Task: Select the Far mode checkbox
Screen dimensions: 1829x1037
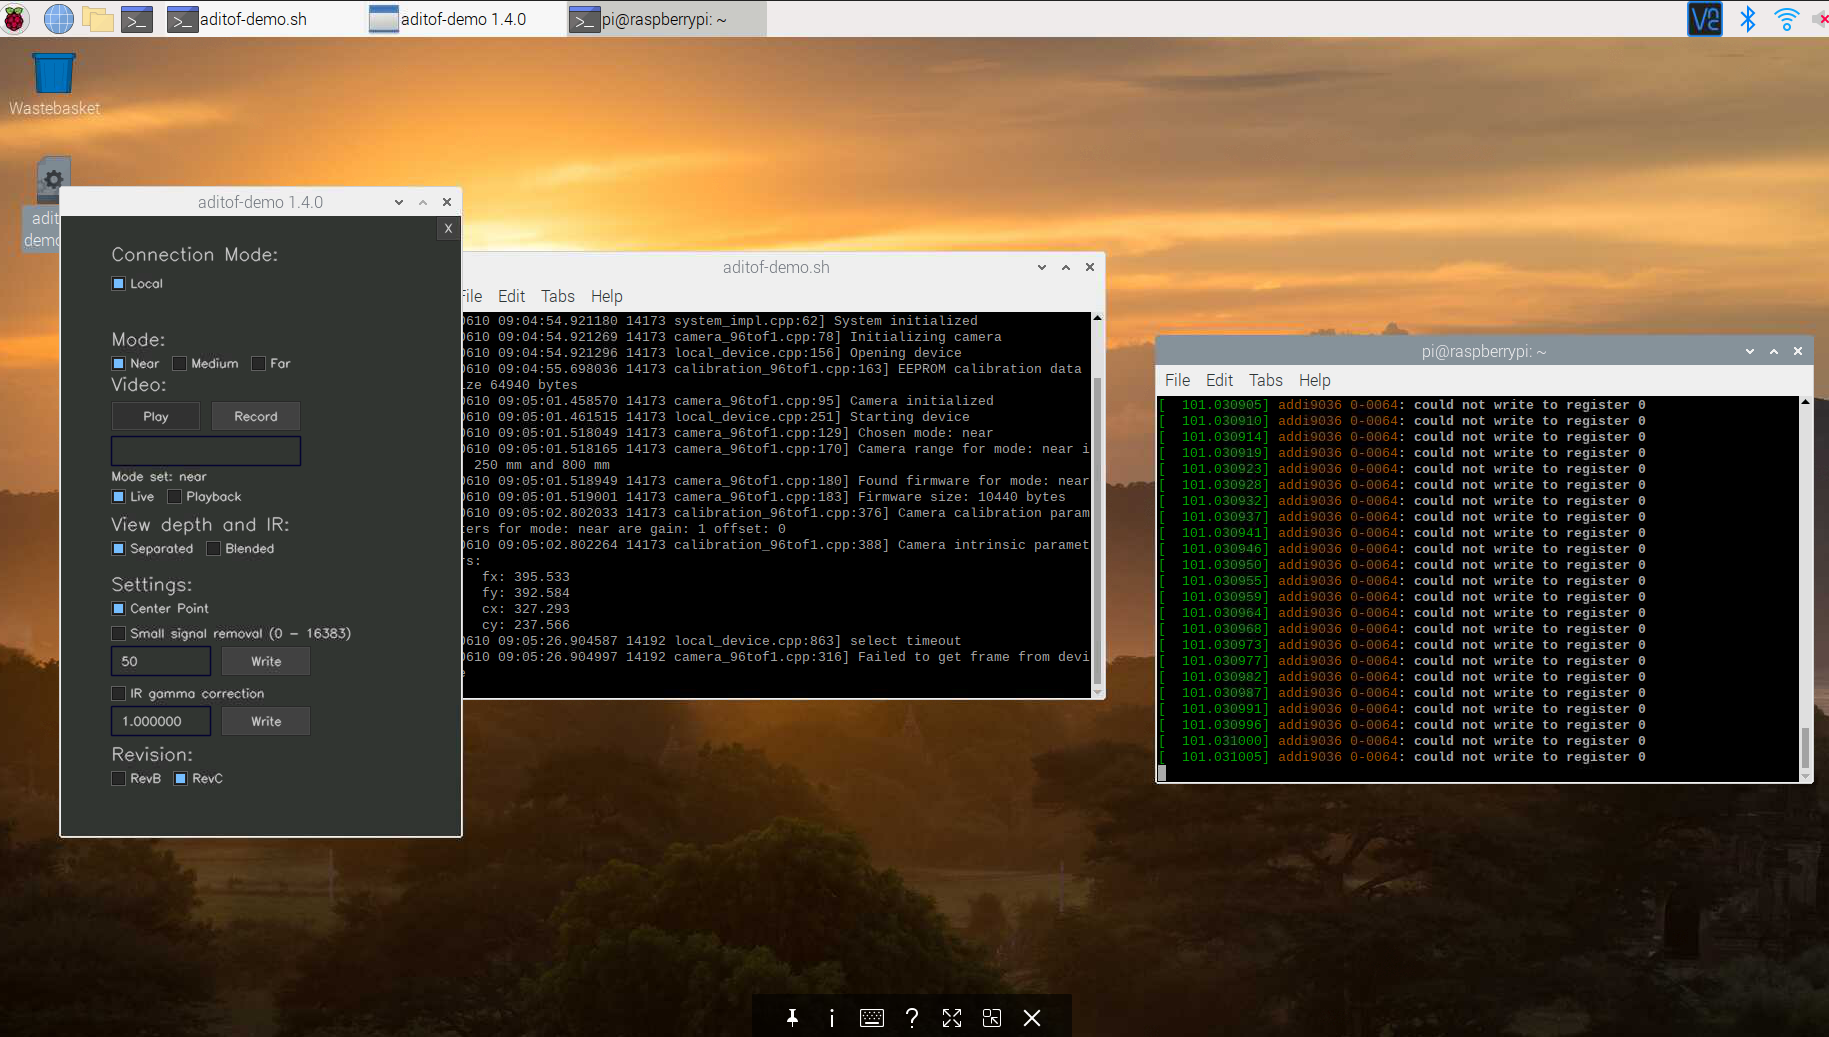Action: tap(258, 364)
